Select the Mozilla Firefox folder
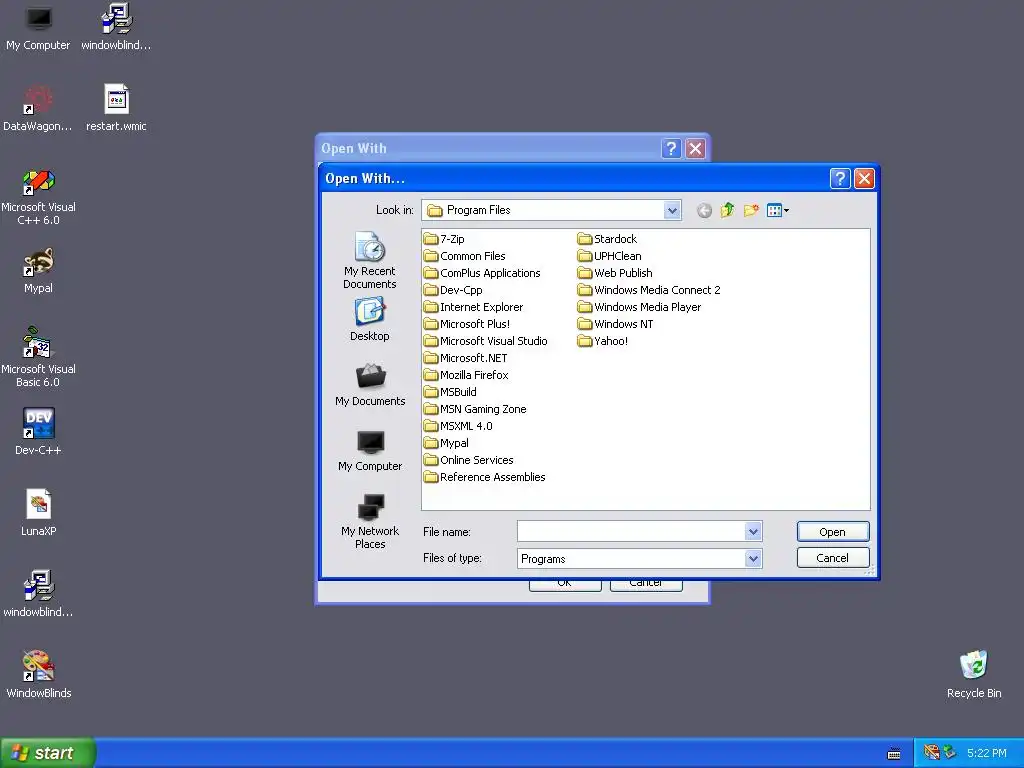This screenshot has width=1024, height=768. click(x=466, y=375)
